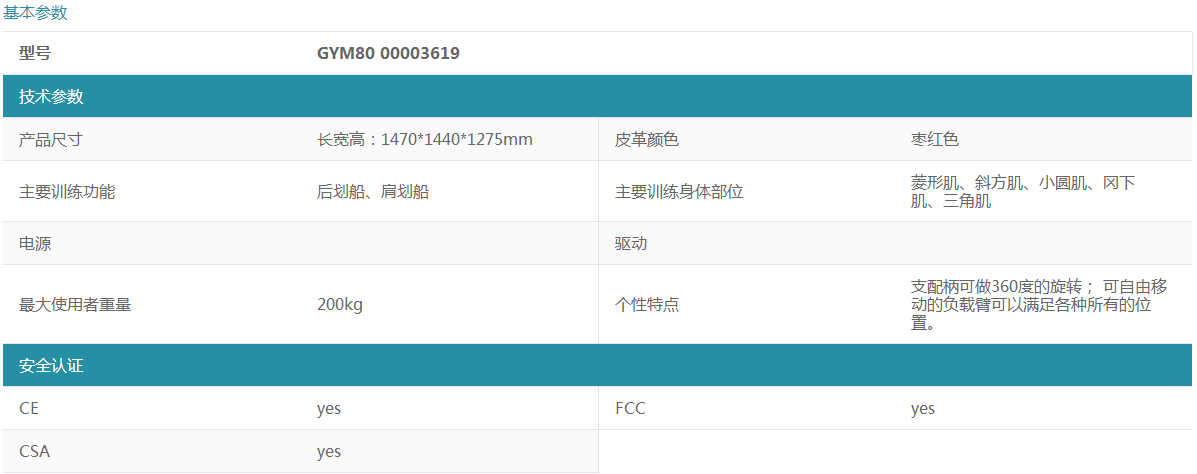
Task: Click the 技术参数 section header
Action: pyautogui.click(x=51, y=97)
